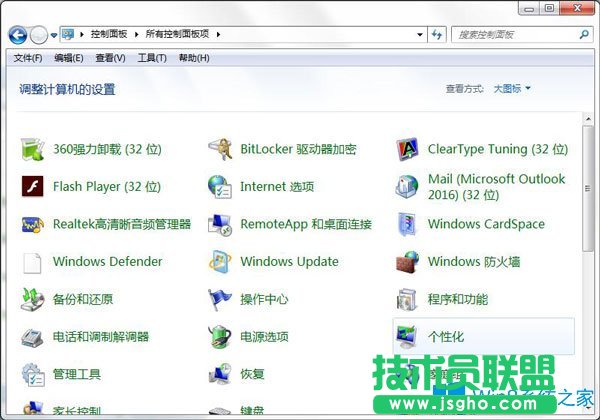
Task: Open the 360强力卸载 icon
Action: [x=32, y=149]
